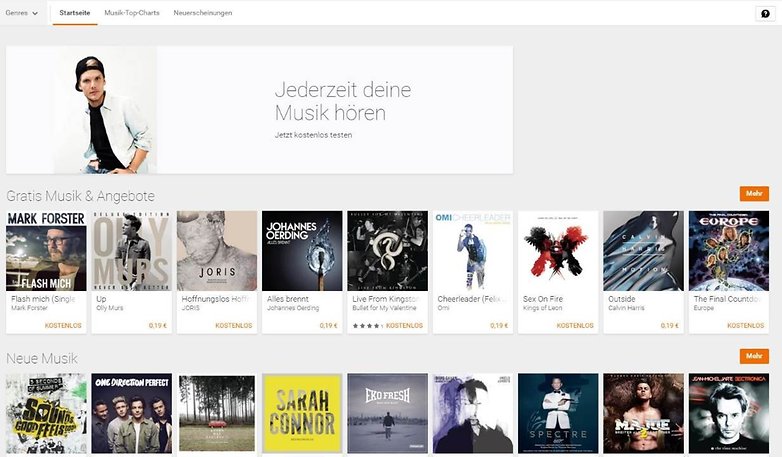Click the 0,19 € price on Cheerleader card
This screenshot has width=782, height=457.
click(x=499, y=325)
